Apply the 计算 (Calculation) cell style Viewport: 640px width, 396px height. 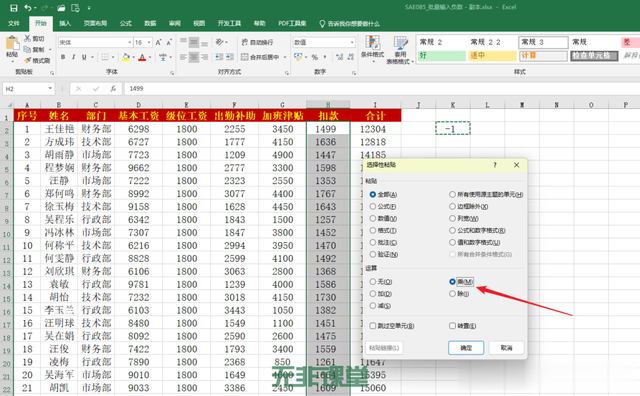[543, 56]
